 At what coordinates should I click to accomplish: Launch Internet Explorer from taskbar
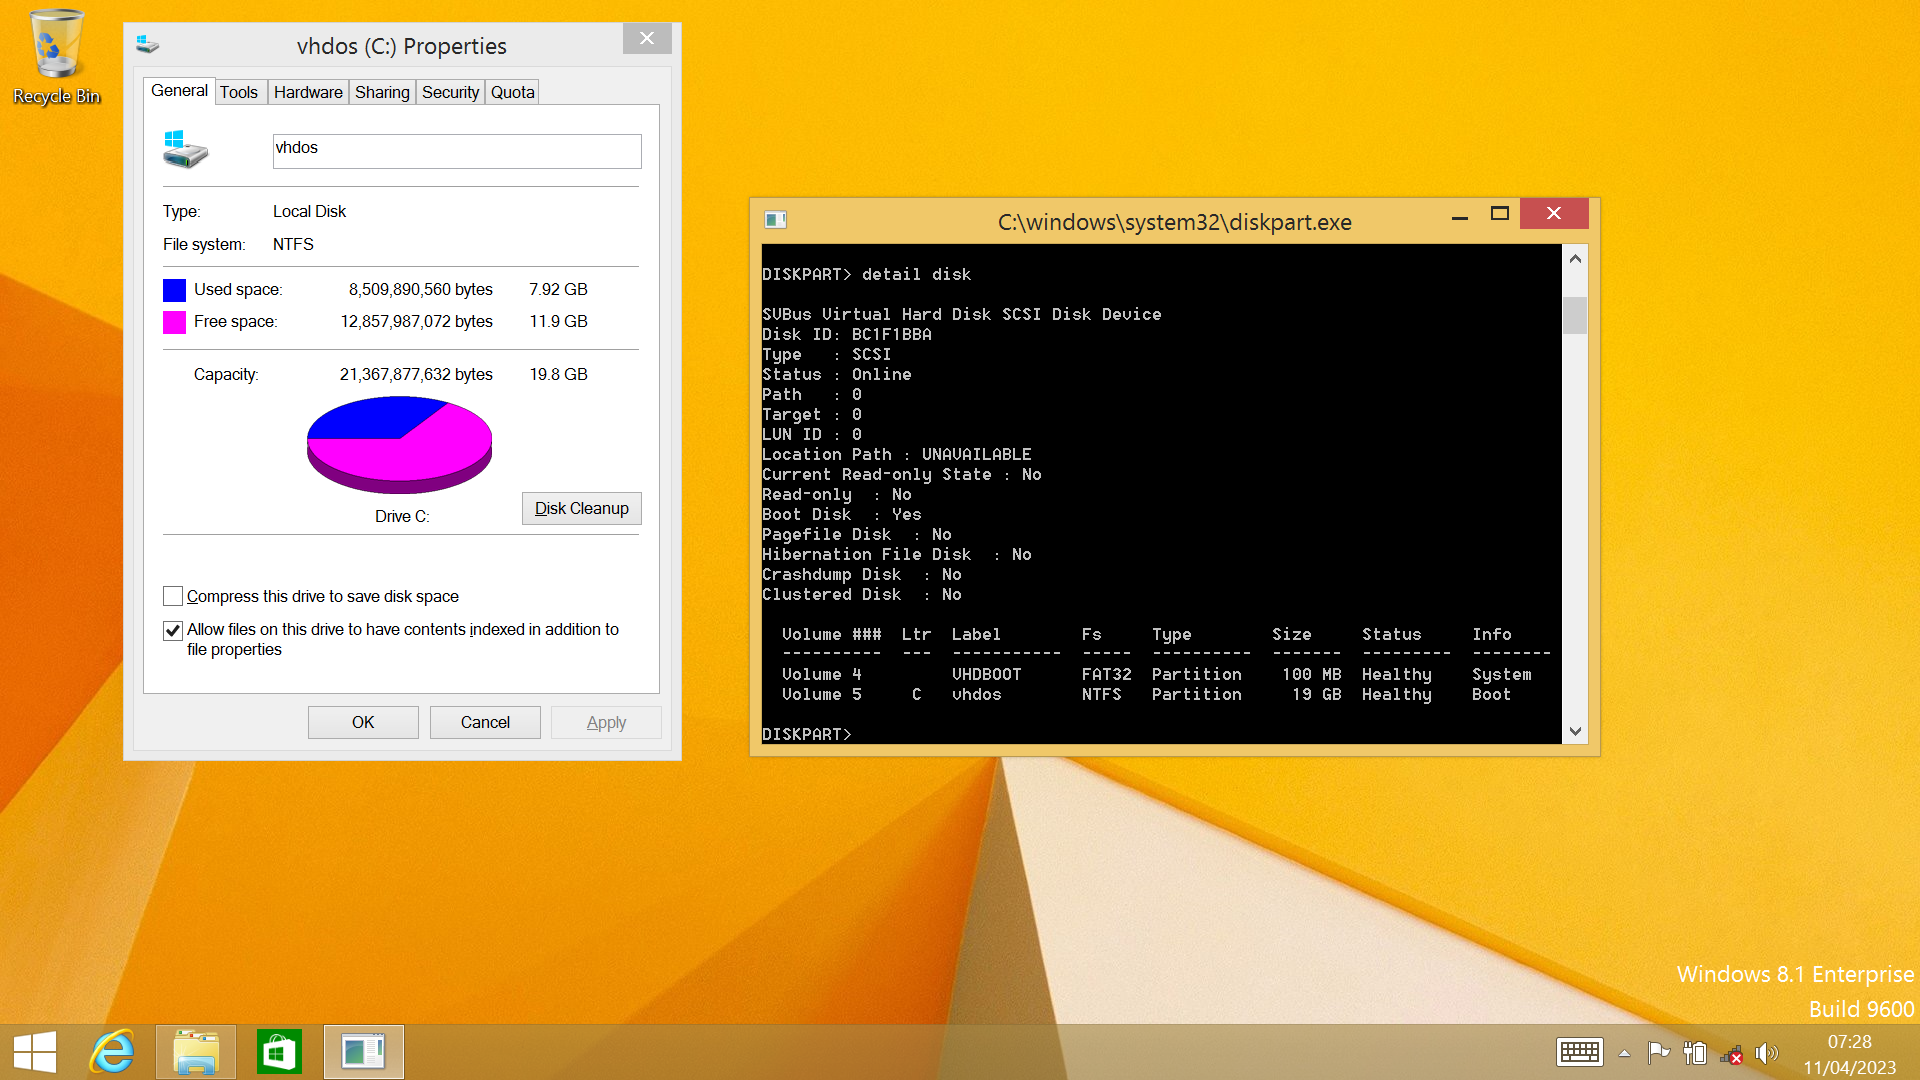coord(113,1053)
